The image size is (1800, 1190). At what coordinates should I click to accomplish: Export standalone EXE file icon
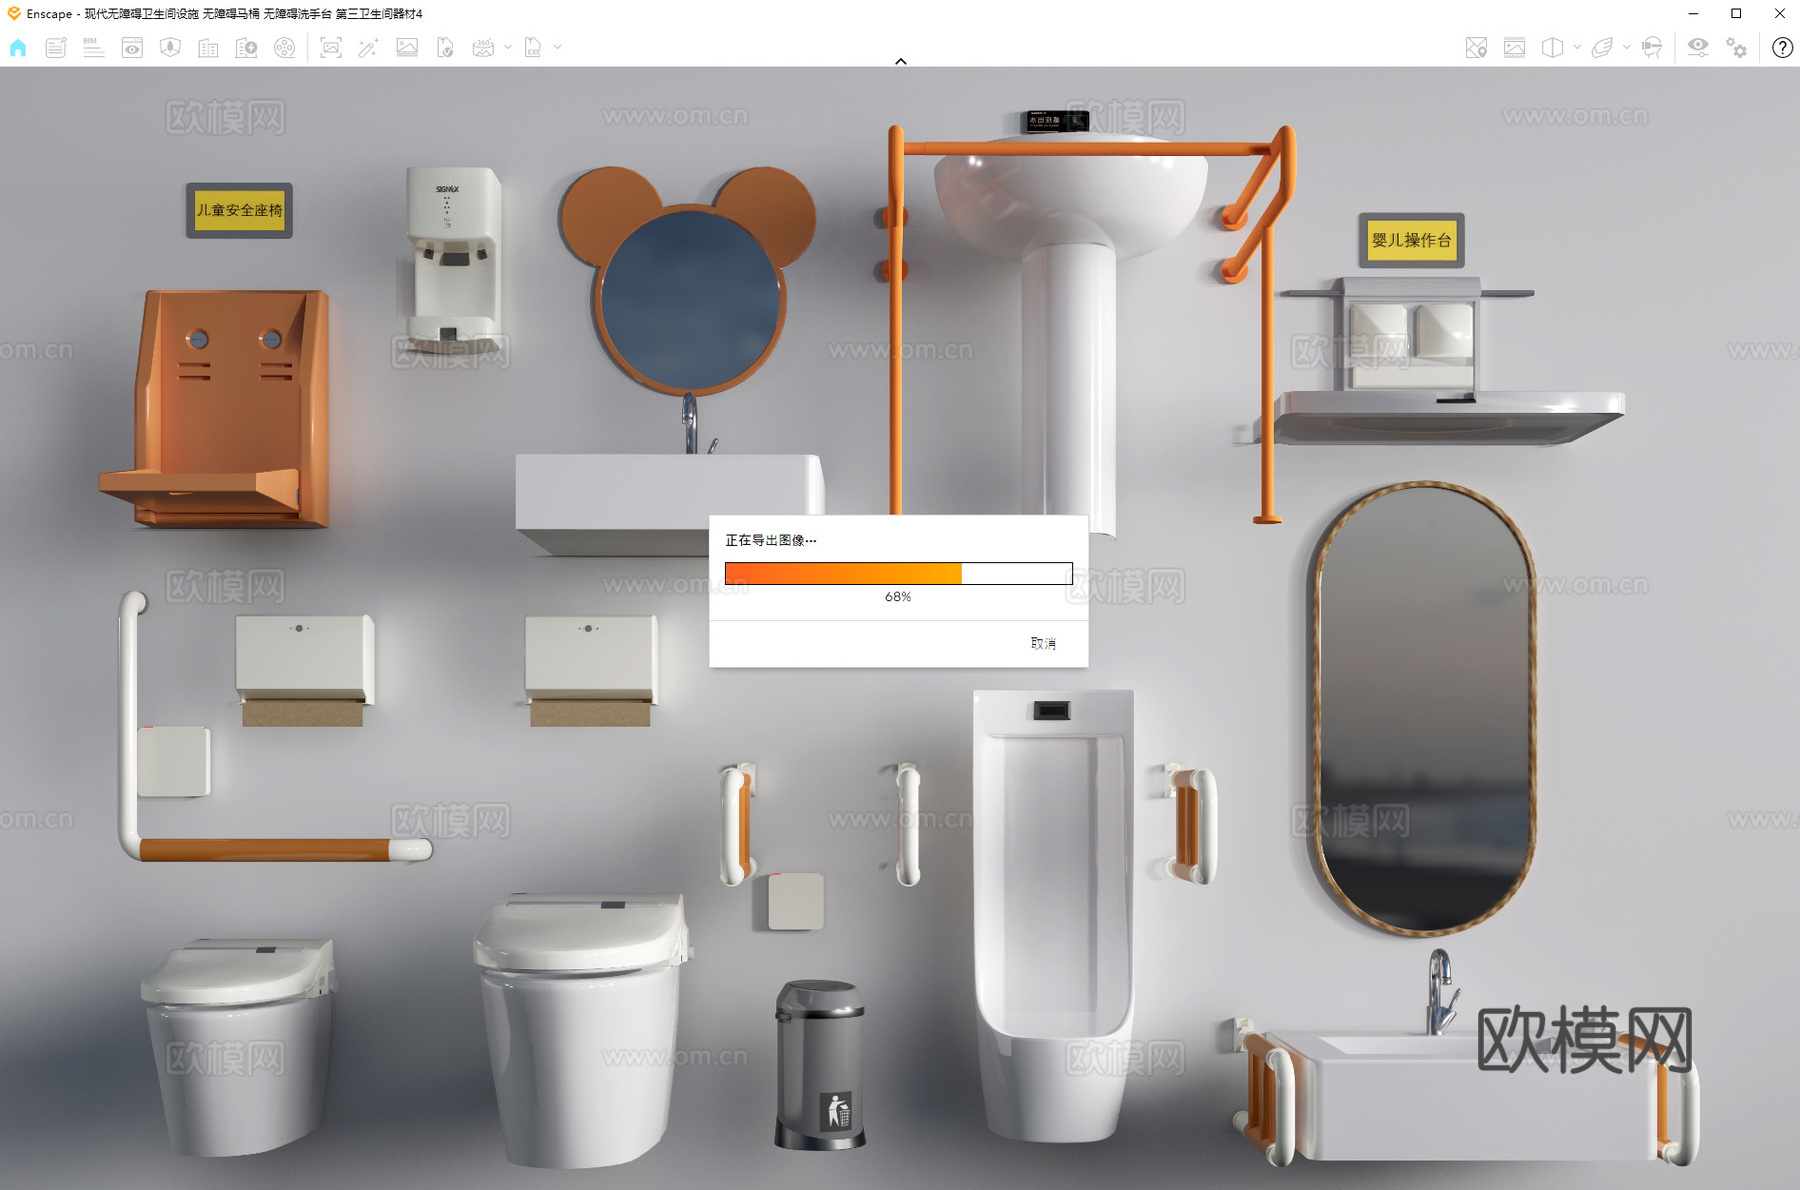(533, 47)
